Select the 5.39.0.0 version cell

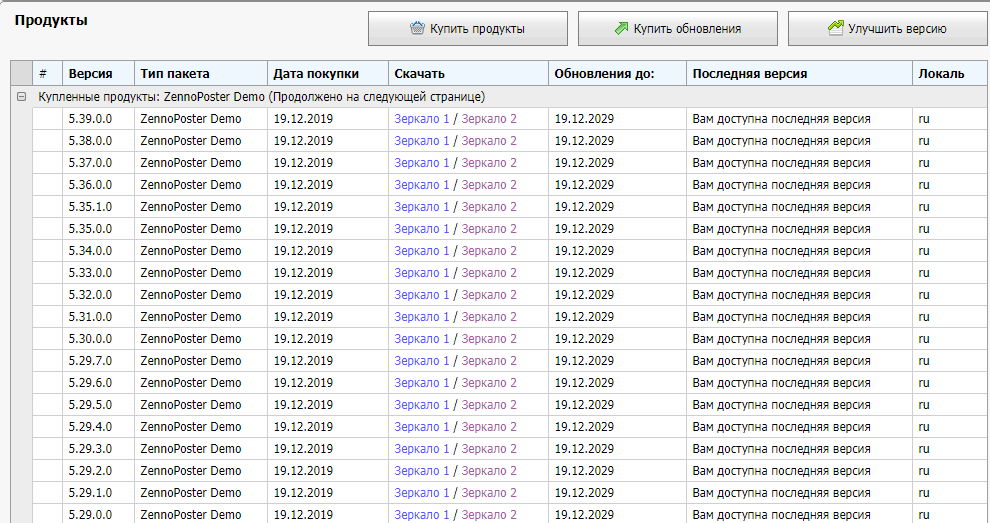click(x=98, y=119)
